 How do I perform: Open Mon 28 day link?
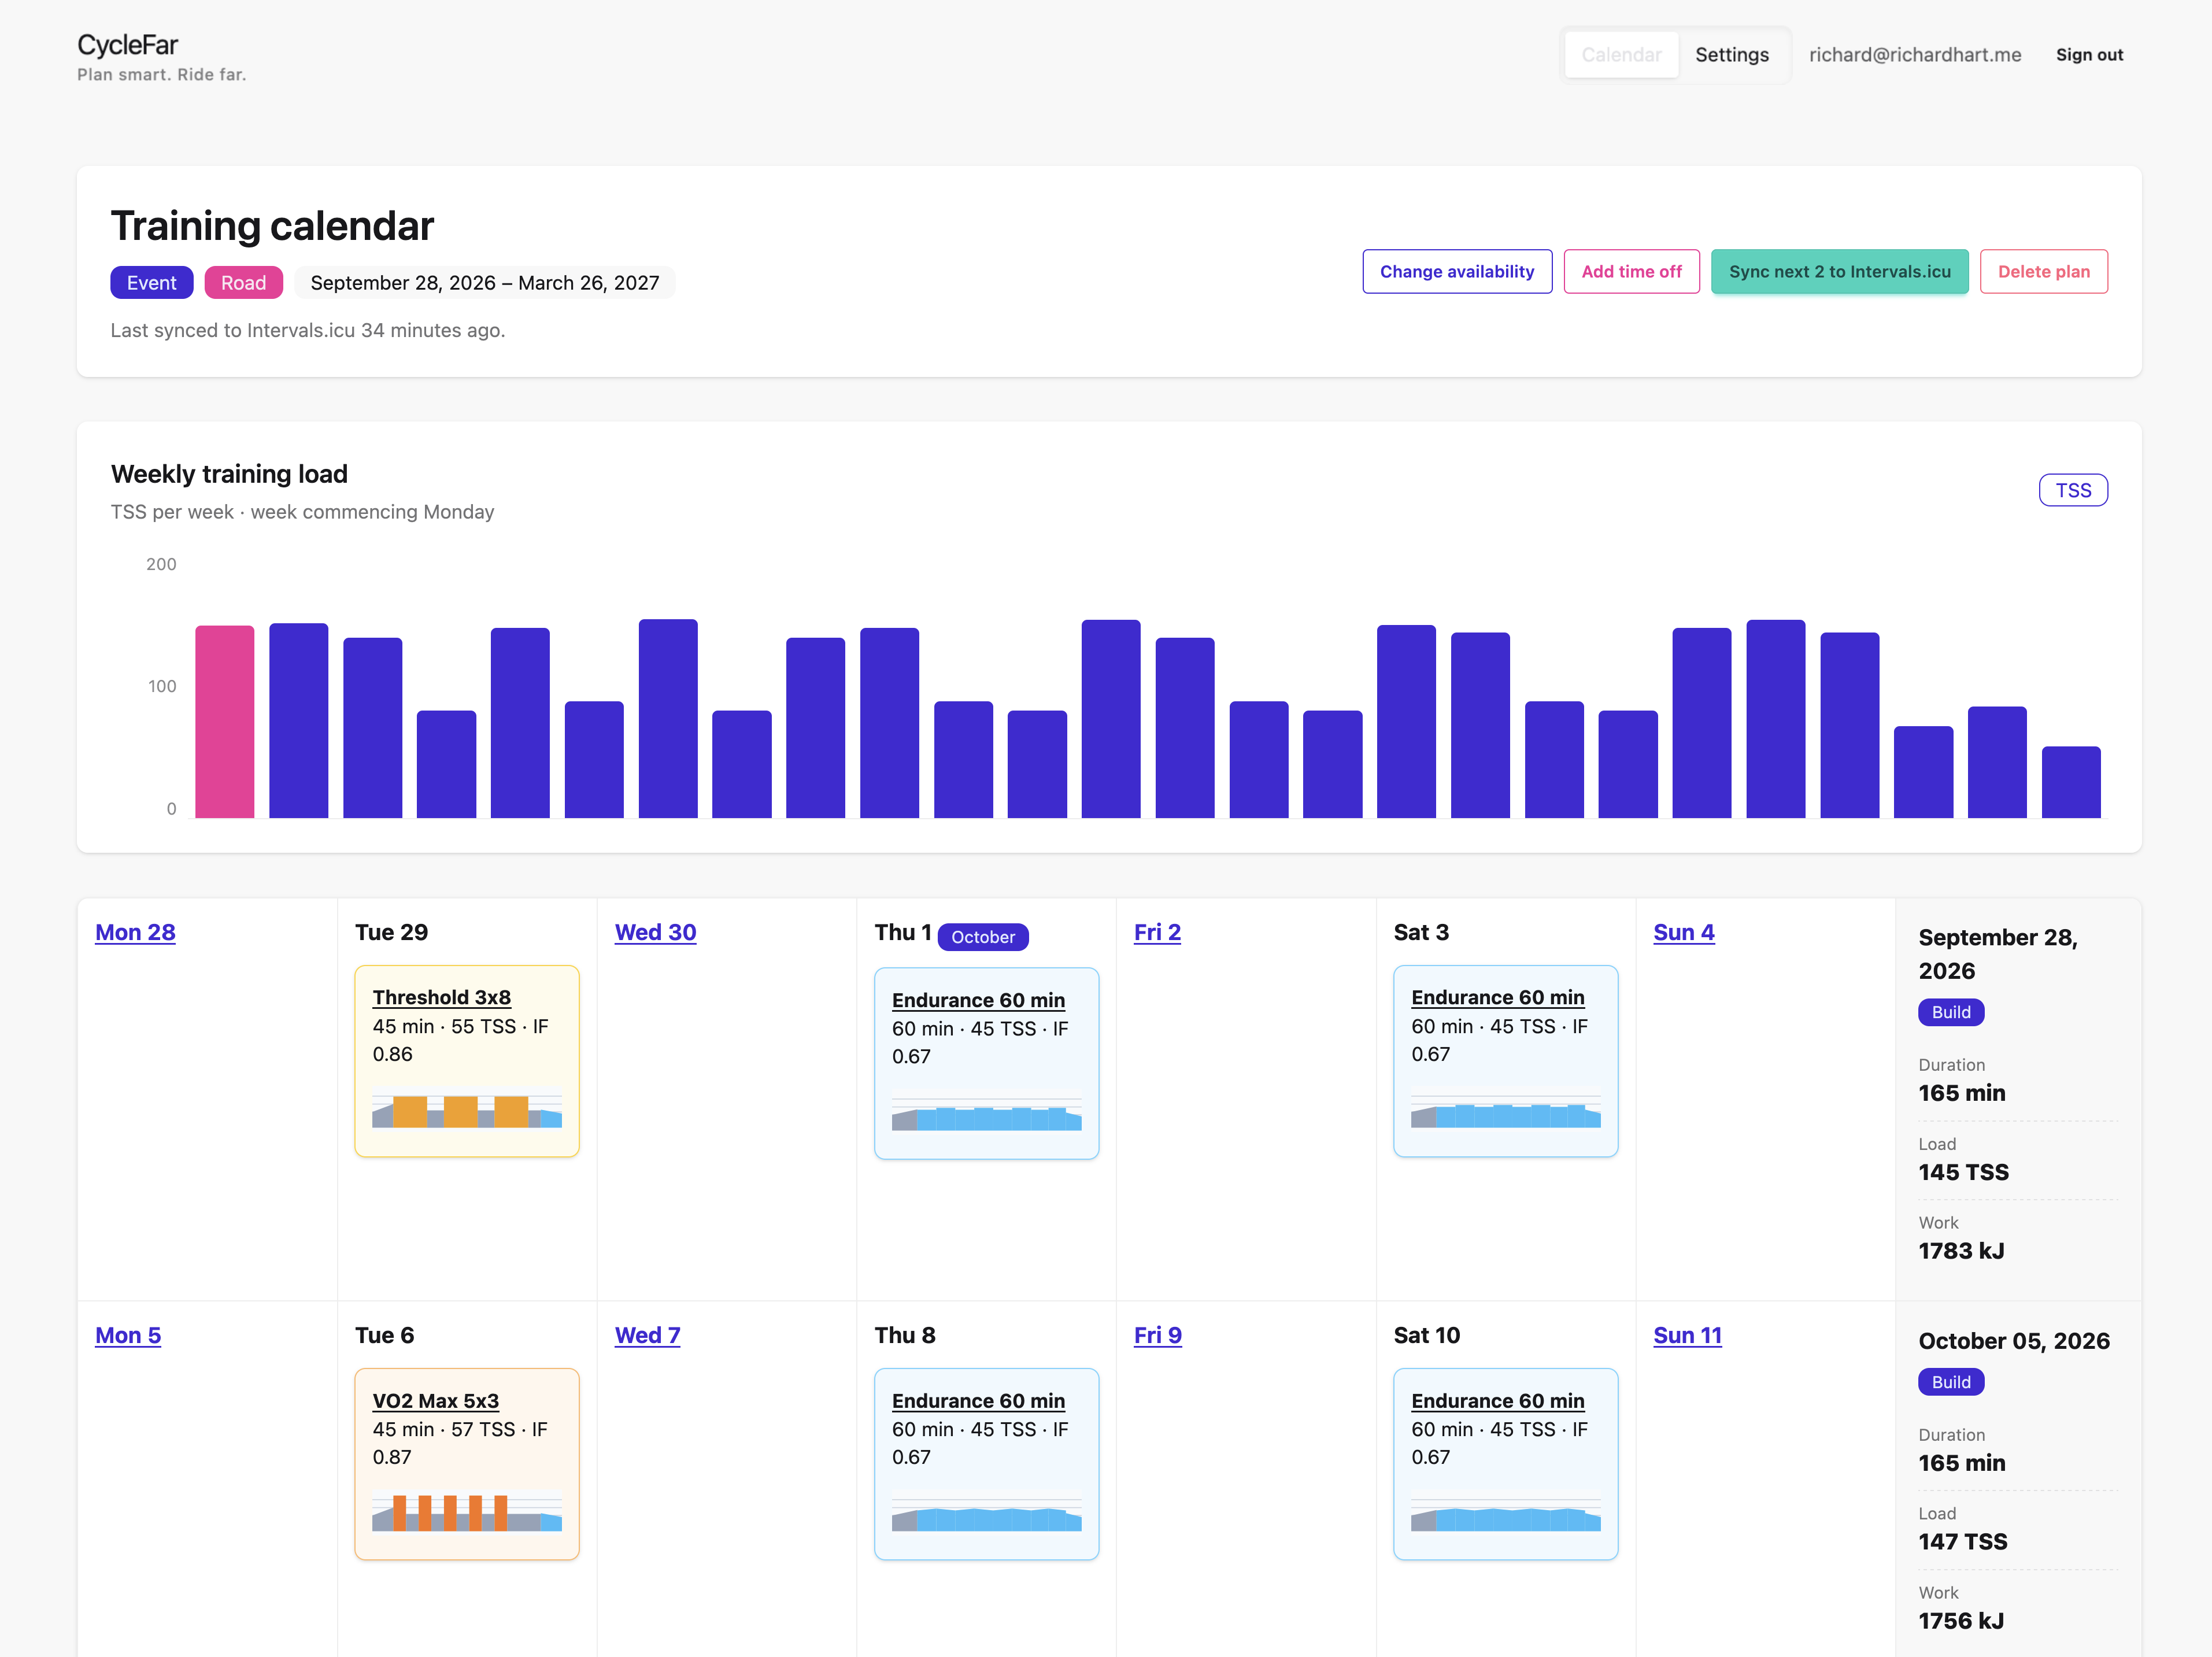[x=135, y=932]
